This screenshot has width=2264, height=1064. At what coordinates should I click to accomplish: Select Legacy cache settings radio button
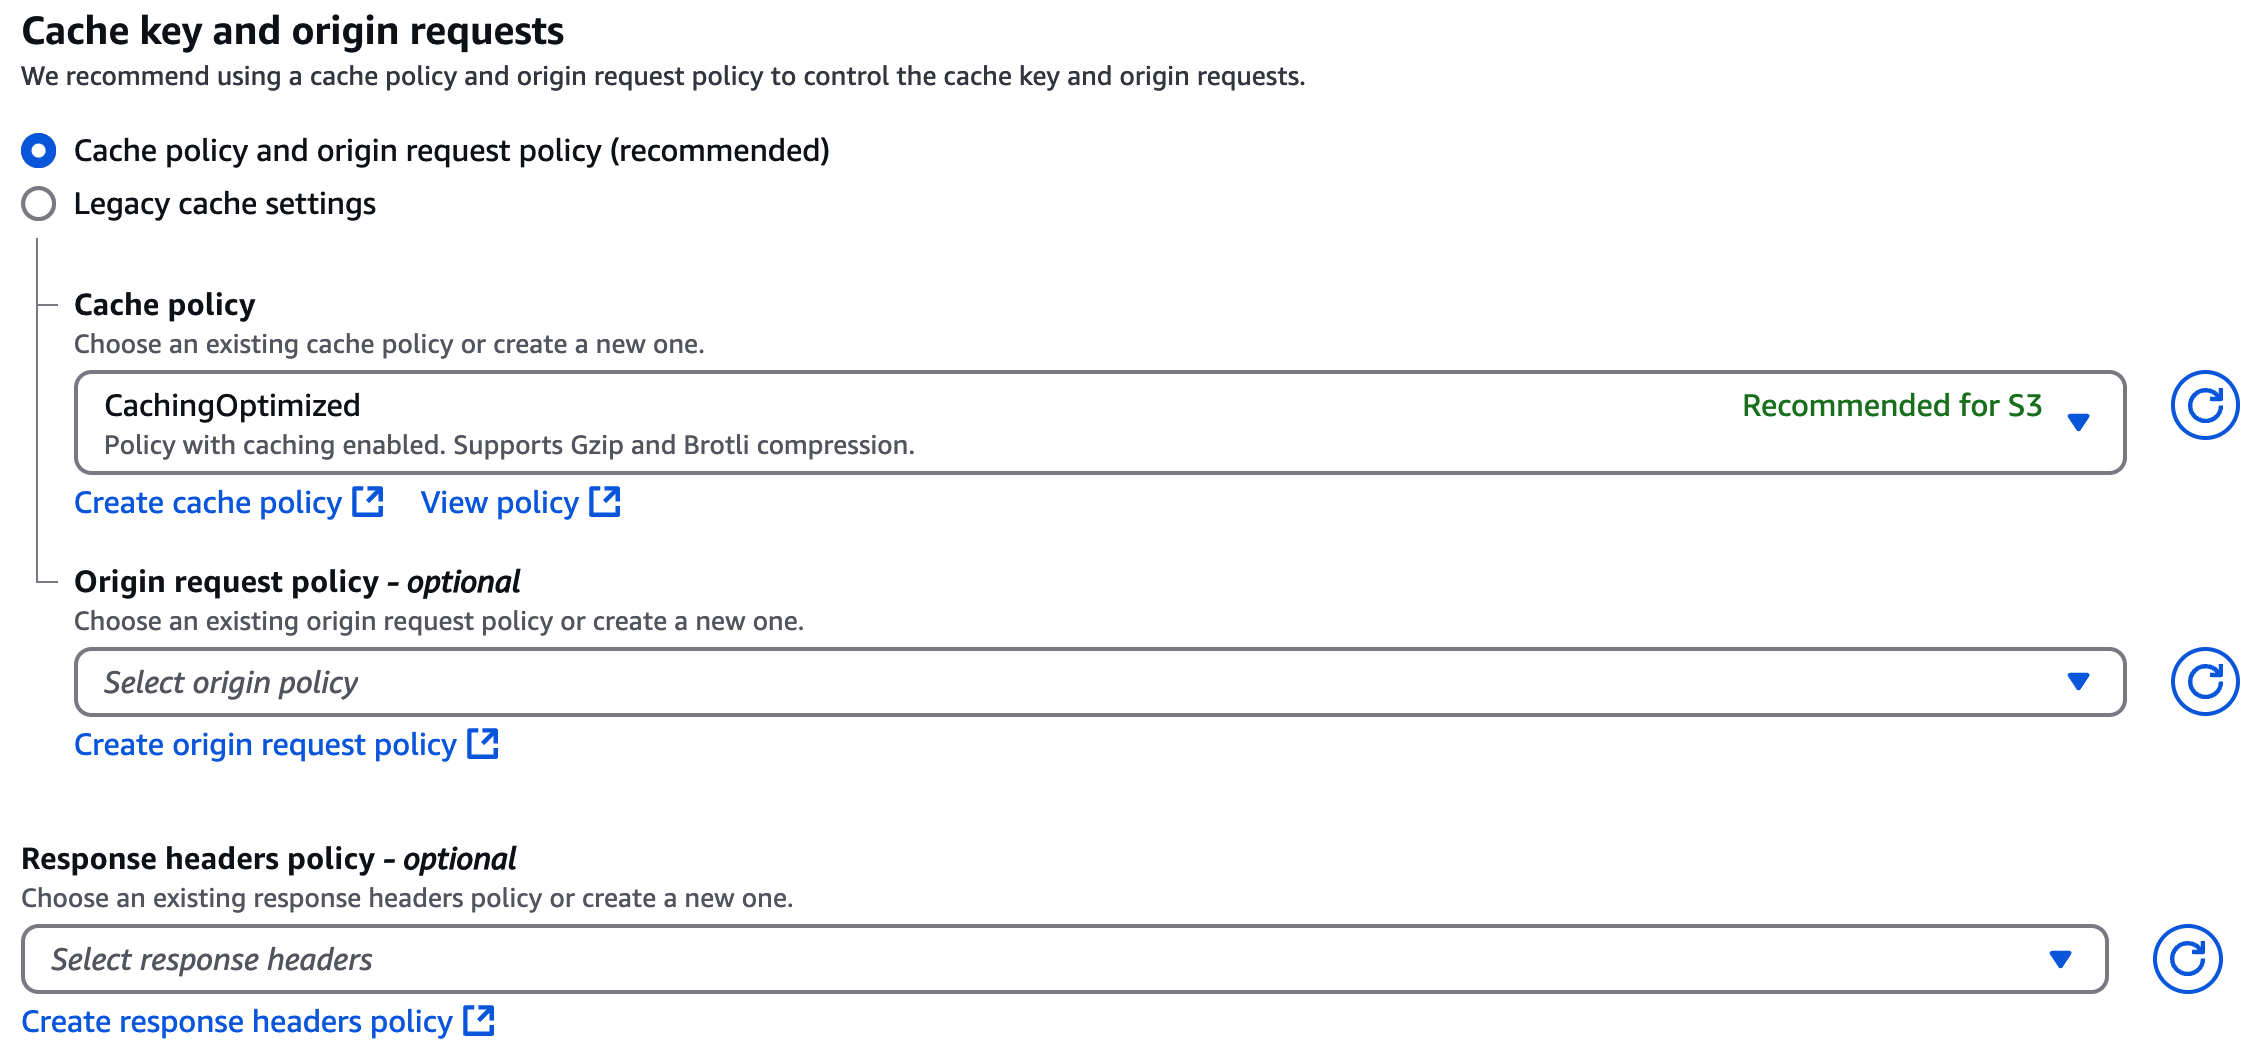38,204
